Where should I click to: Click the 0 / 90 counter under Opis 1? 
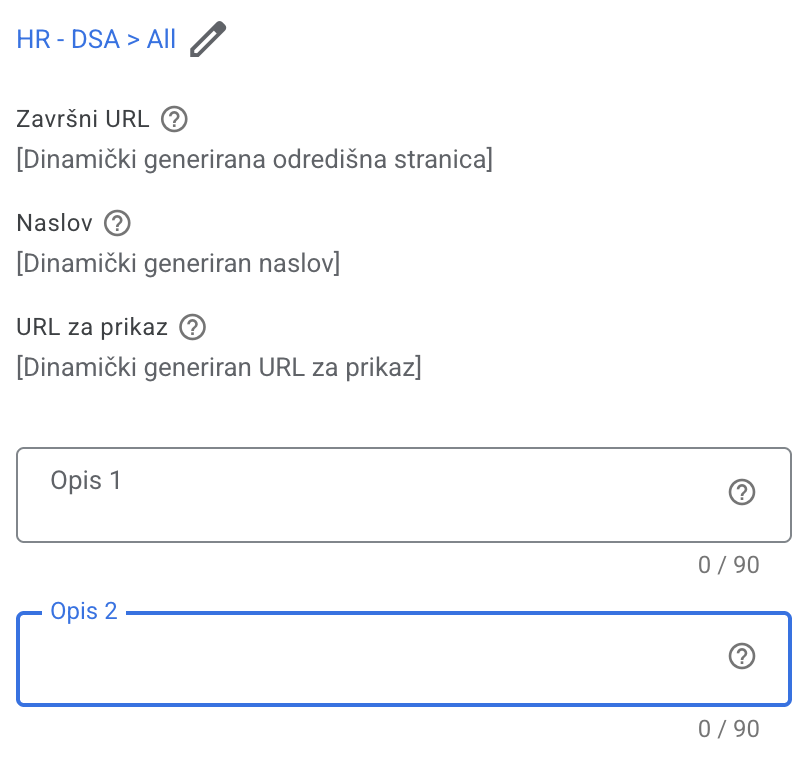pyautogui.click(x=728, y=565)
